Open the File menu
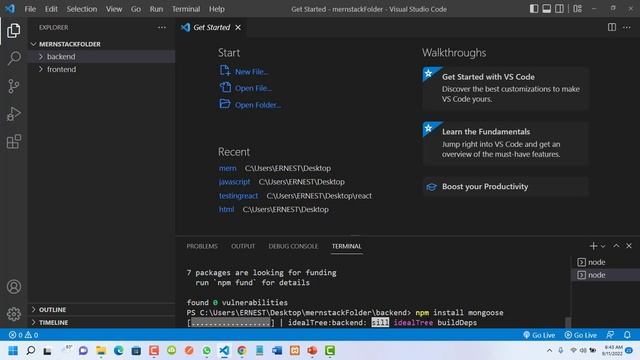The height and width of the screenshot is (360, 640). 30,9
